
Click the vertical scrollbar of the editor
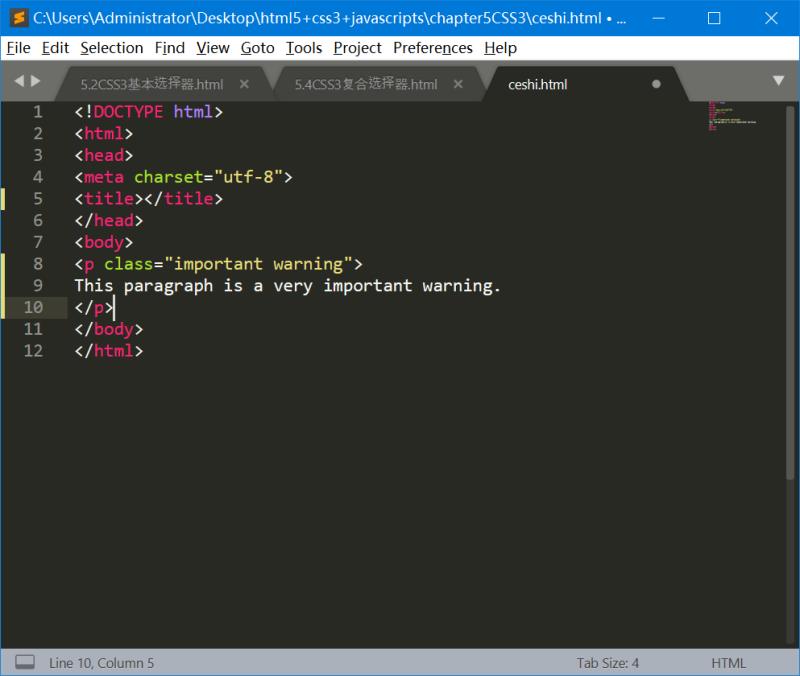pyautogui.click(x=790, y=292)
